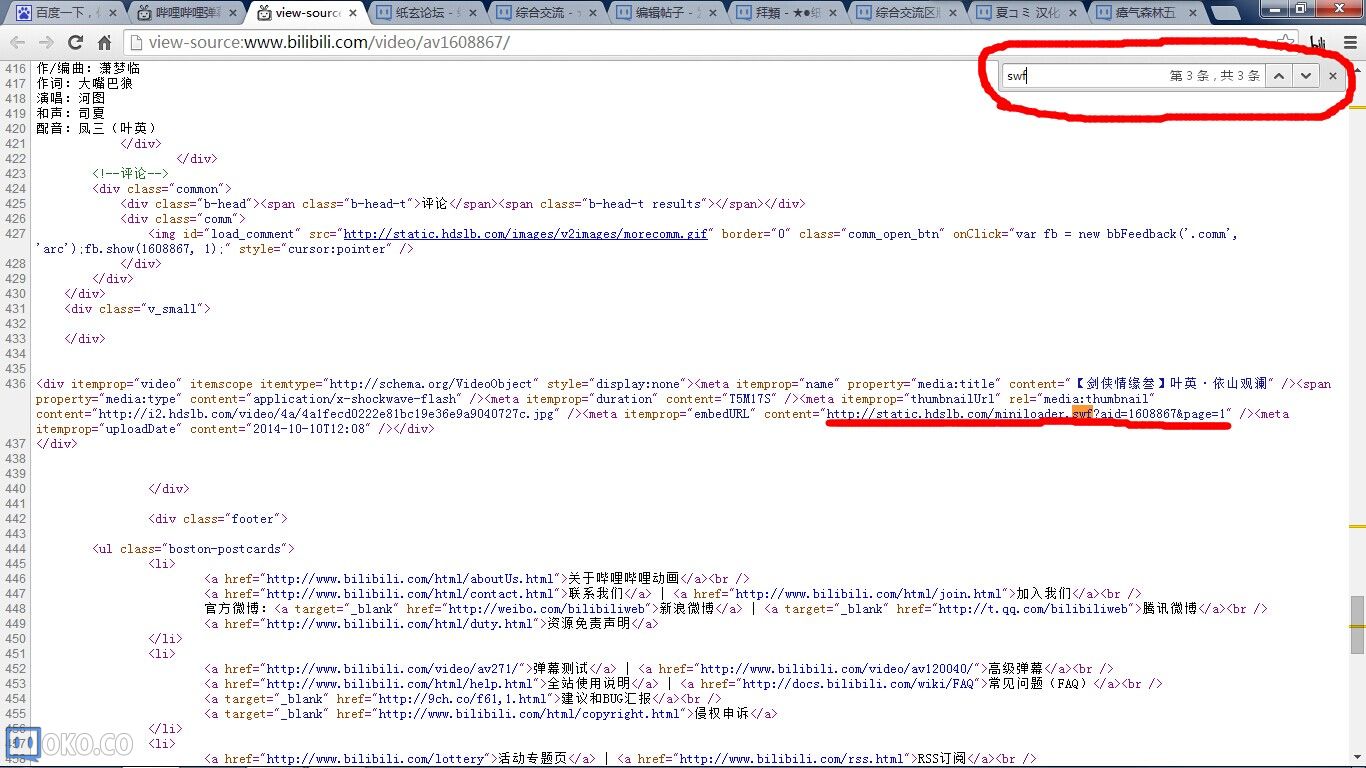Screen dimensions: 1366x768
Task: Click the view-source address bar
Action: pyautogui.click(x=700, y=43)
